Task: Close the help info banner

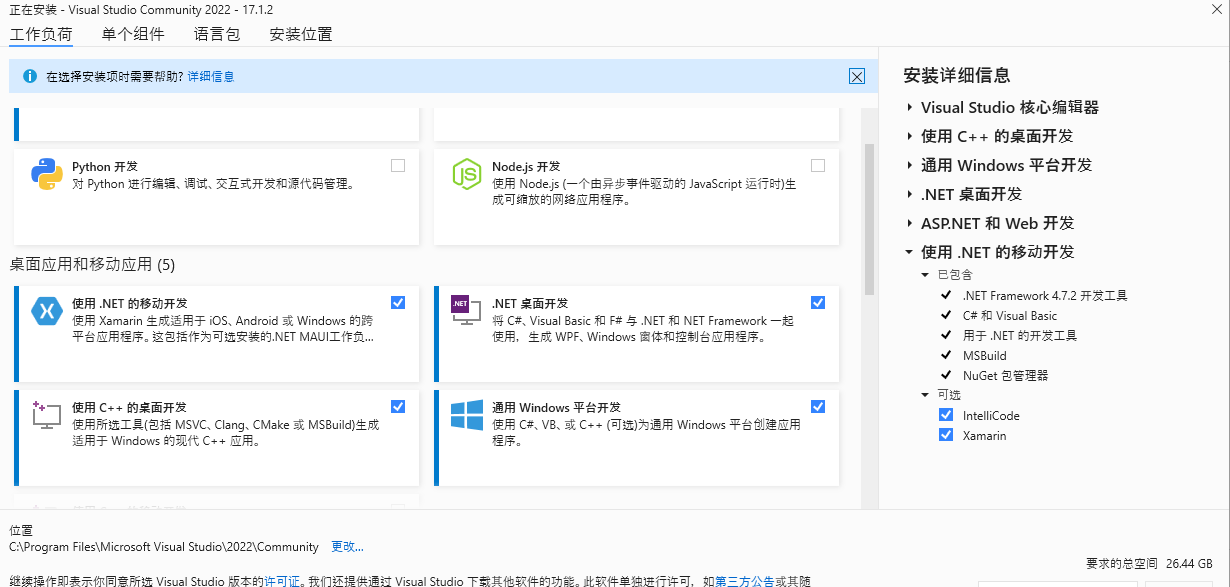Action: (857, 76)
